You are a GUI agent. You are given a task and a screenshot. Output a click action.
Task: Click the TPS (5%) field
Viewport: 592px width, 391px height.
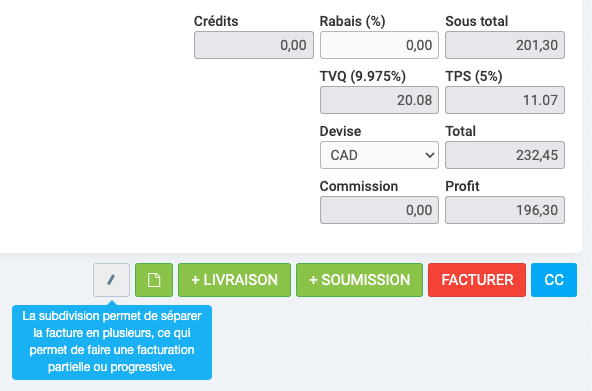point(505,100)
